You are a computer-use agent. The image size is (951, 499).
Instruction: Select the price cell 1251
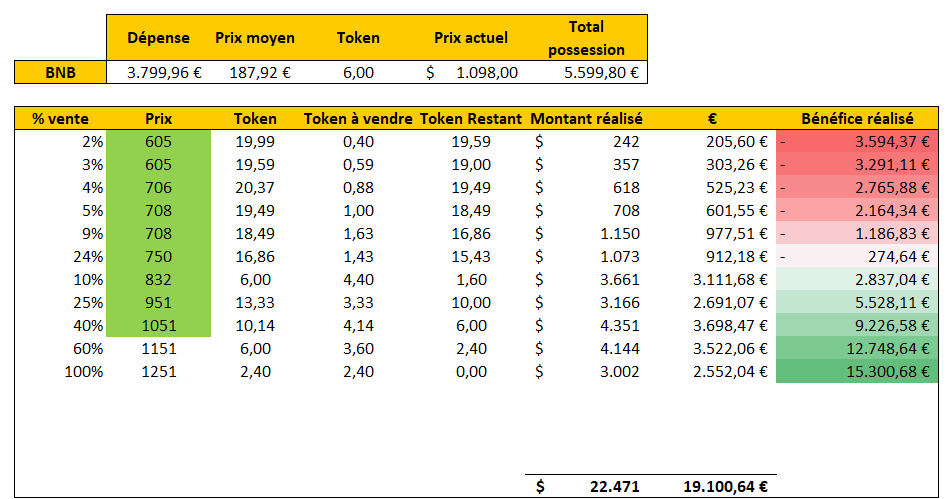(158, 371)
